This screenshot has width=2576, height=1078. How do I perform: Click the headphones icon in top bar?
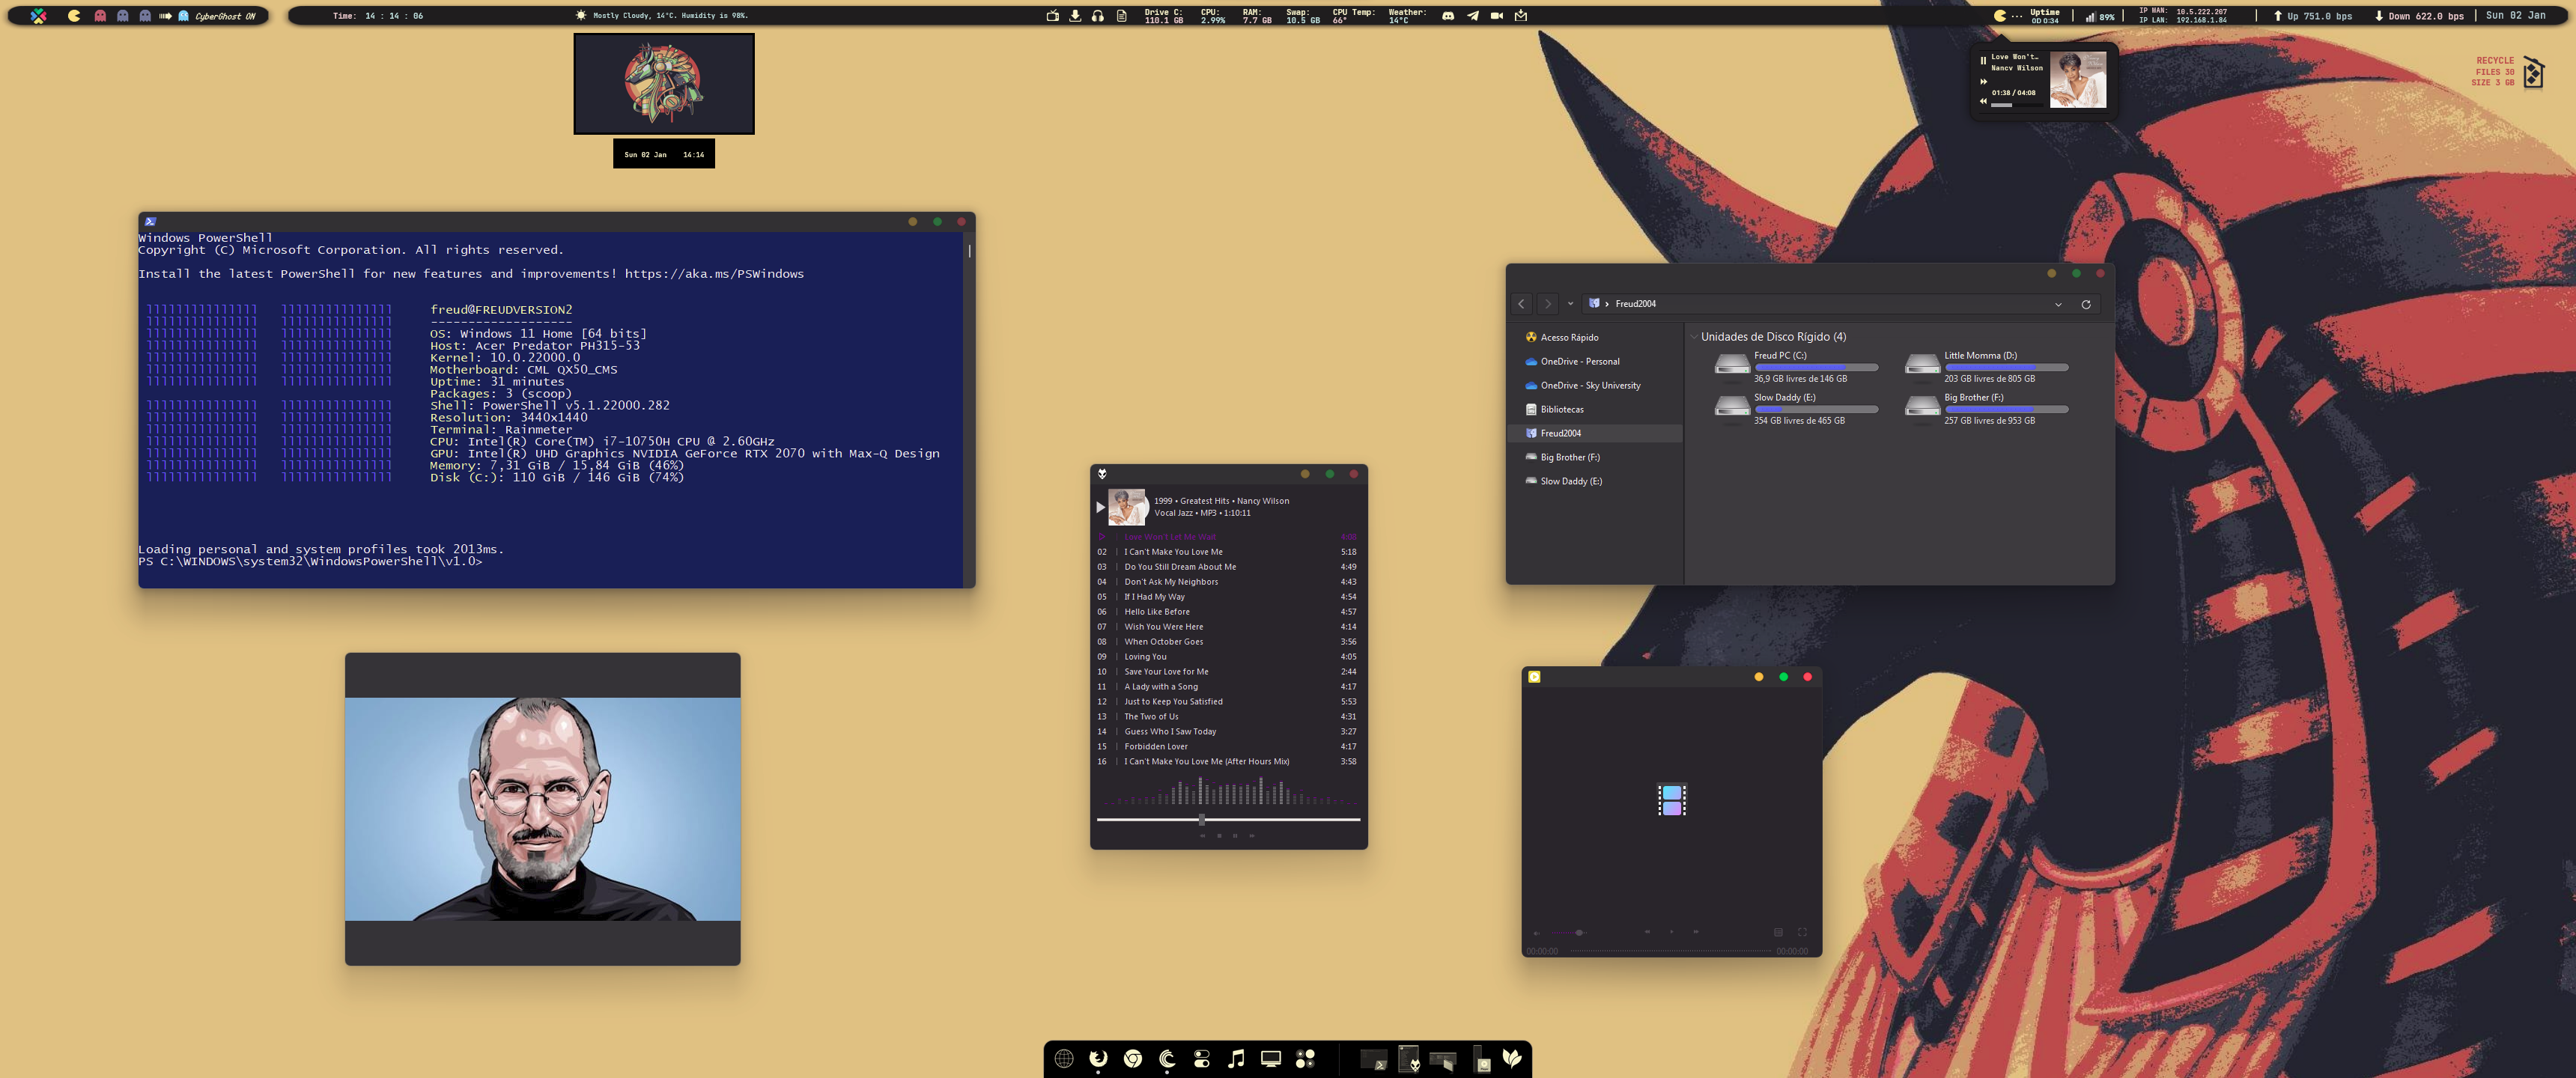coord(1098,16)
